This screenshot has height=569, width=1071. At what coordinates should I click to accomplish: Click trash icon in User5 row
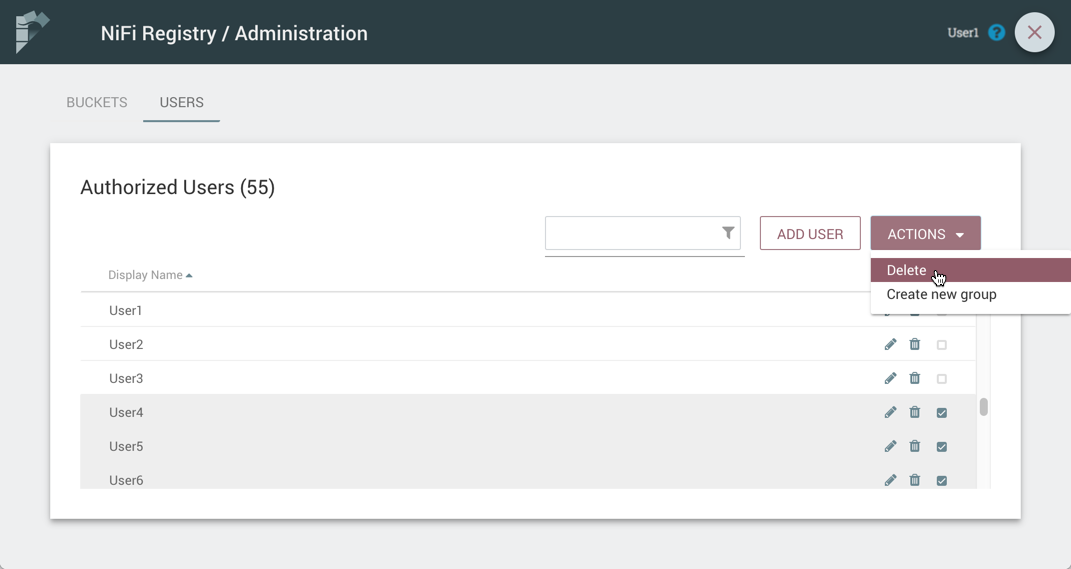pos(915,447)
